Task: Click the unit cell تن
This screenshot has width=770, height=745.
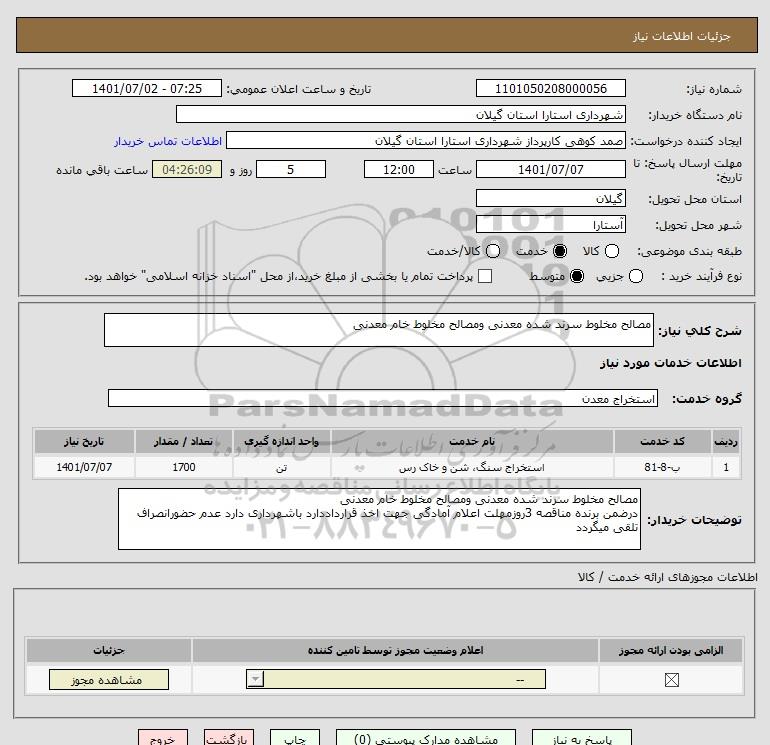Action: [282, 467]
